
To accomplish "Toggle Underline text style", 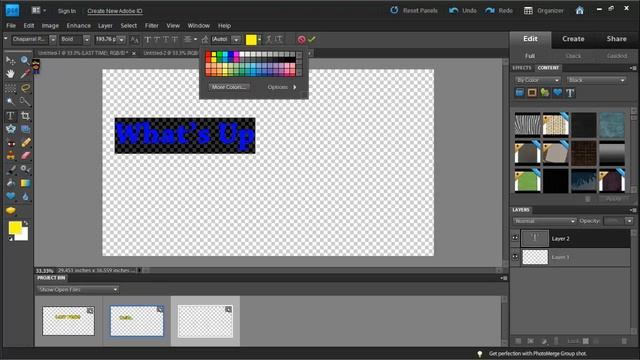I will click(166, 40).
